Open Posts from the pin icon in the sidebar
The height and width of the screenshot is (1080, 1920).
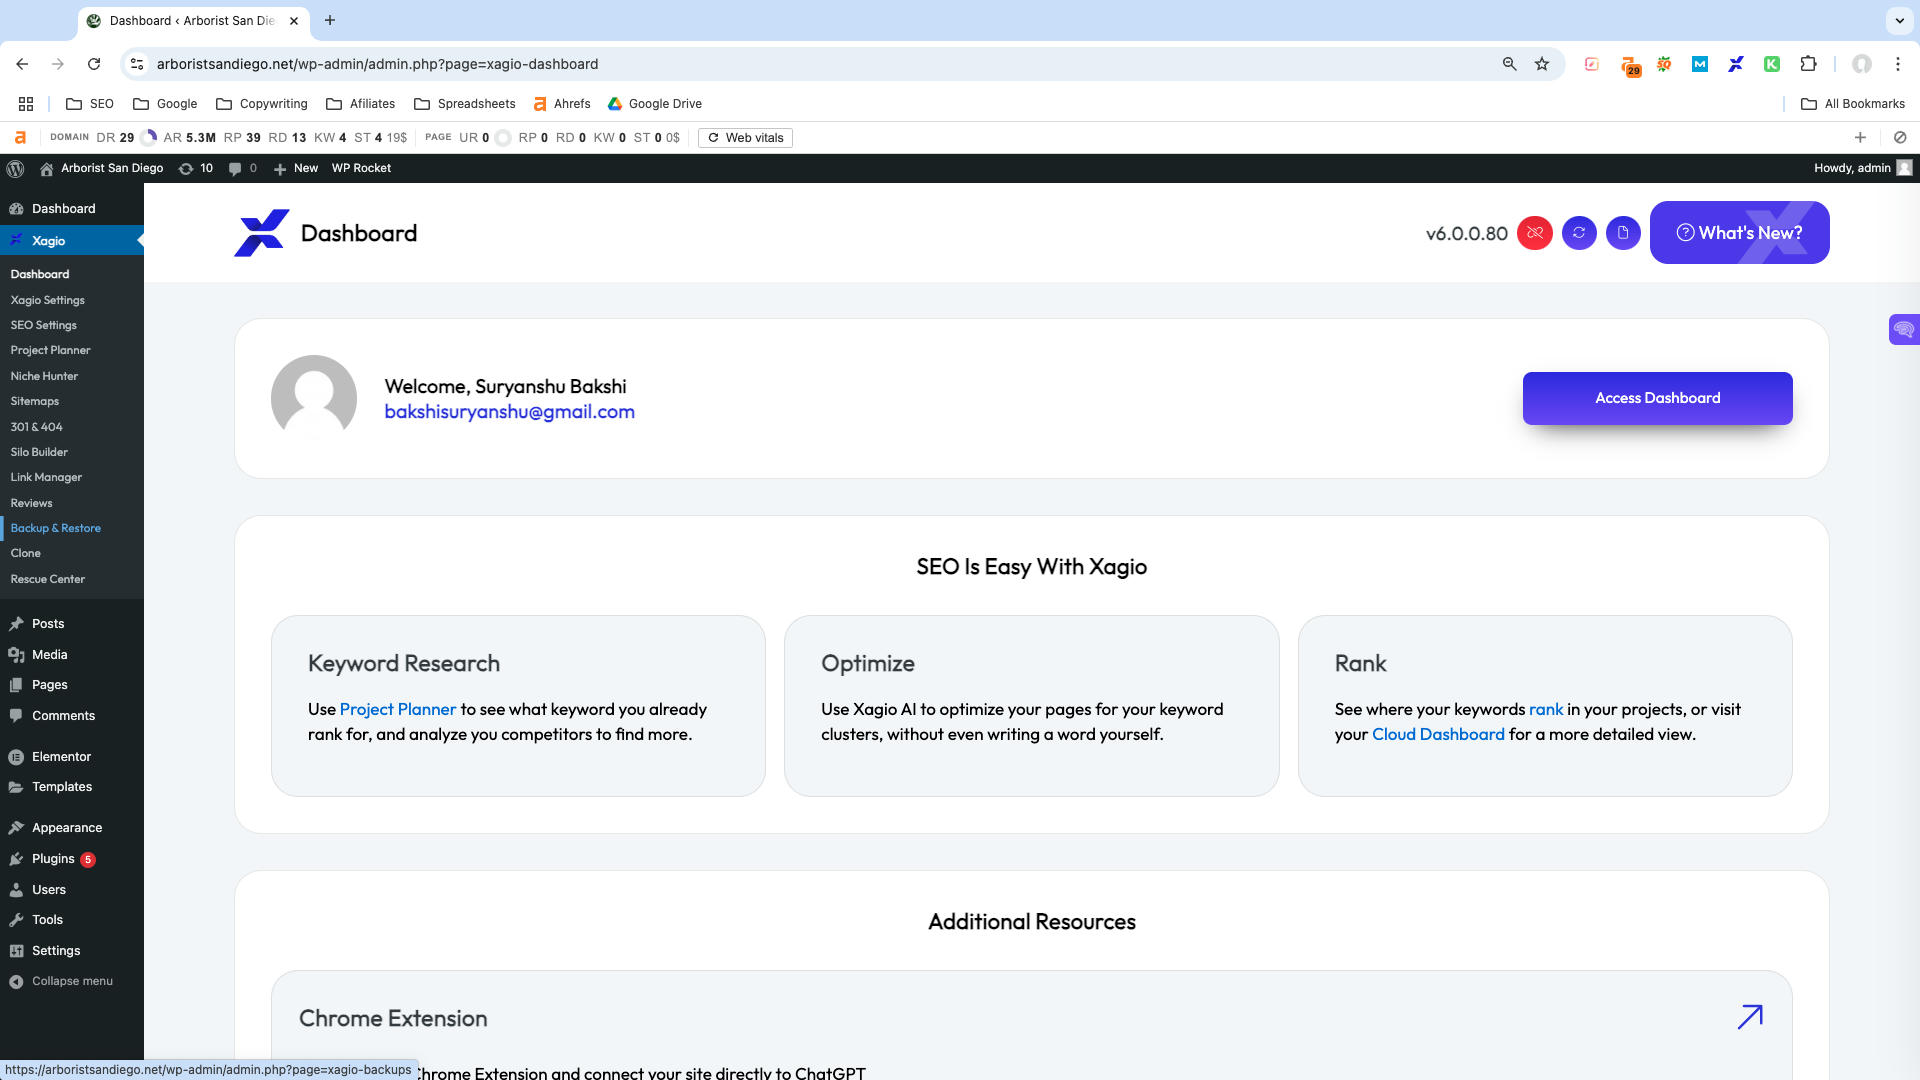coord(16,624)
